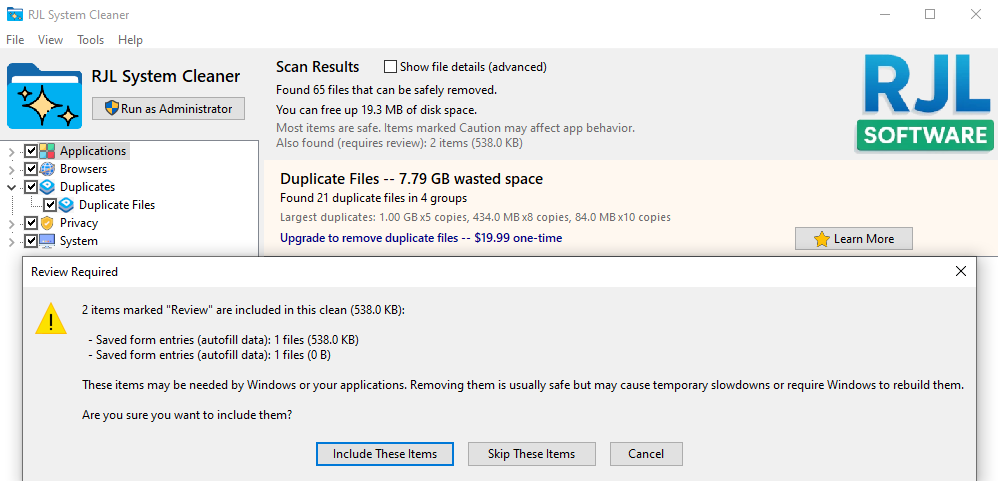Click Run as Administrator button
This screenshot has width=998, height=481.
(168, 109)
